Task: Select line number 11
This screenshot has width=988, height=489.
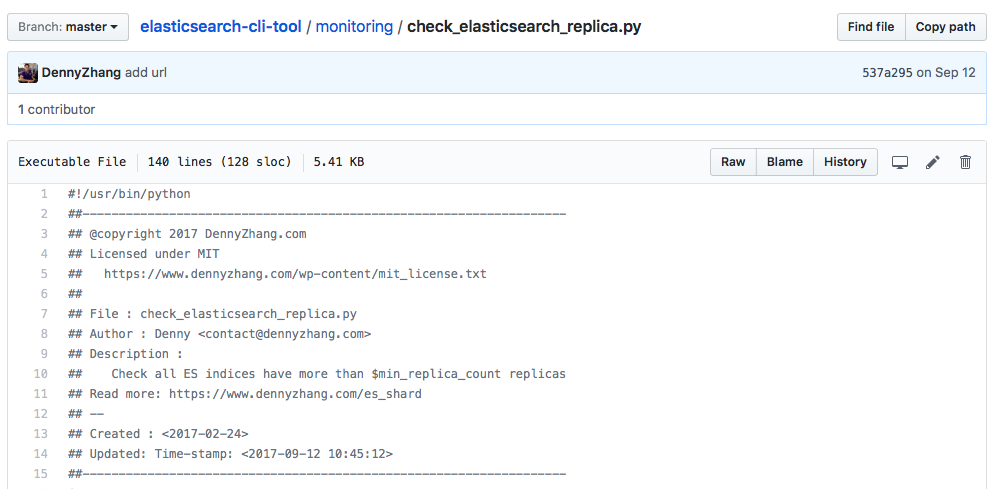Action: coord(40,394)
